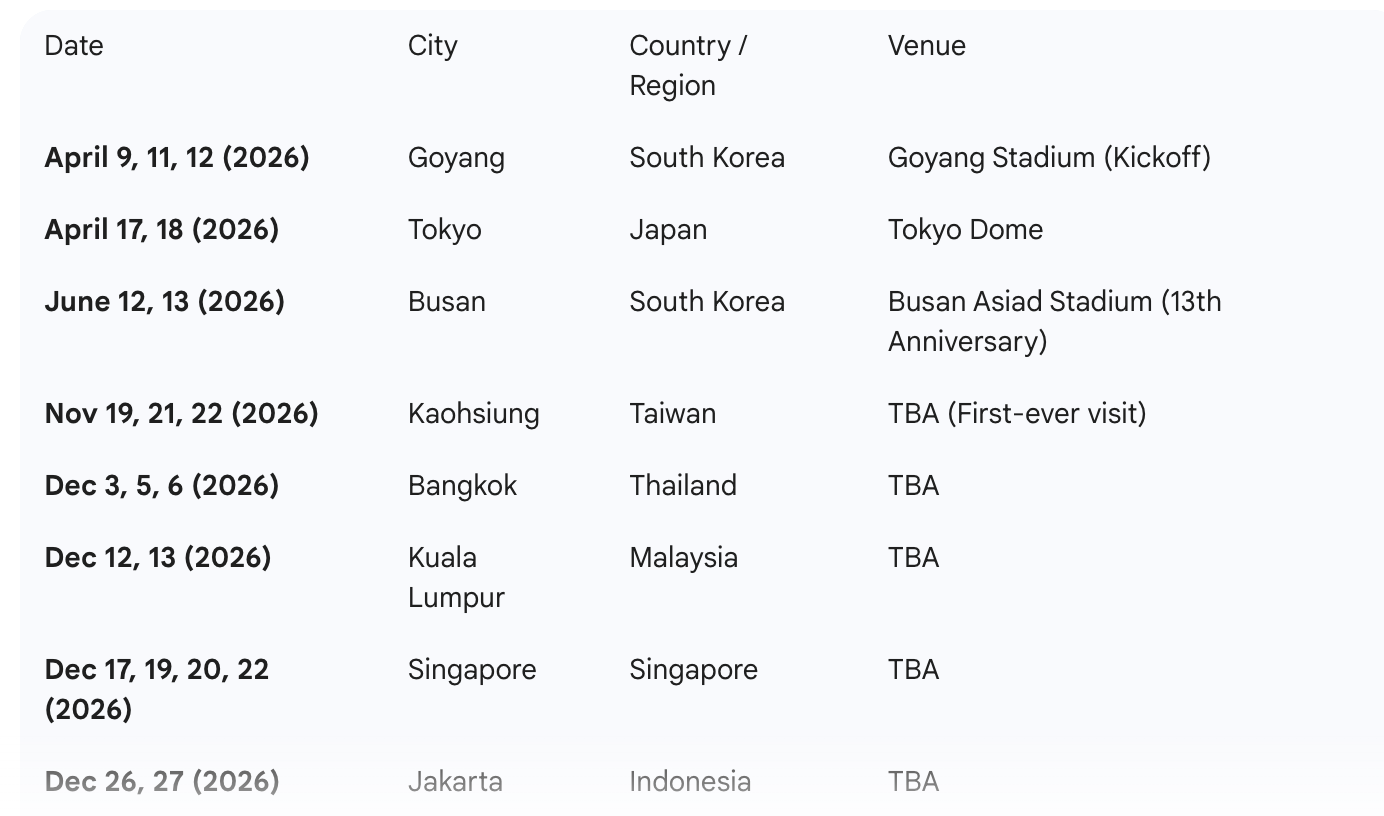Select the Goyang Stadium (Kickoff) venue cell

point(1049,158)
